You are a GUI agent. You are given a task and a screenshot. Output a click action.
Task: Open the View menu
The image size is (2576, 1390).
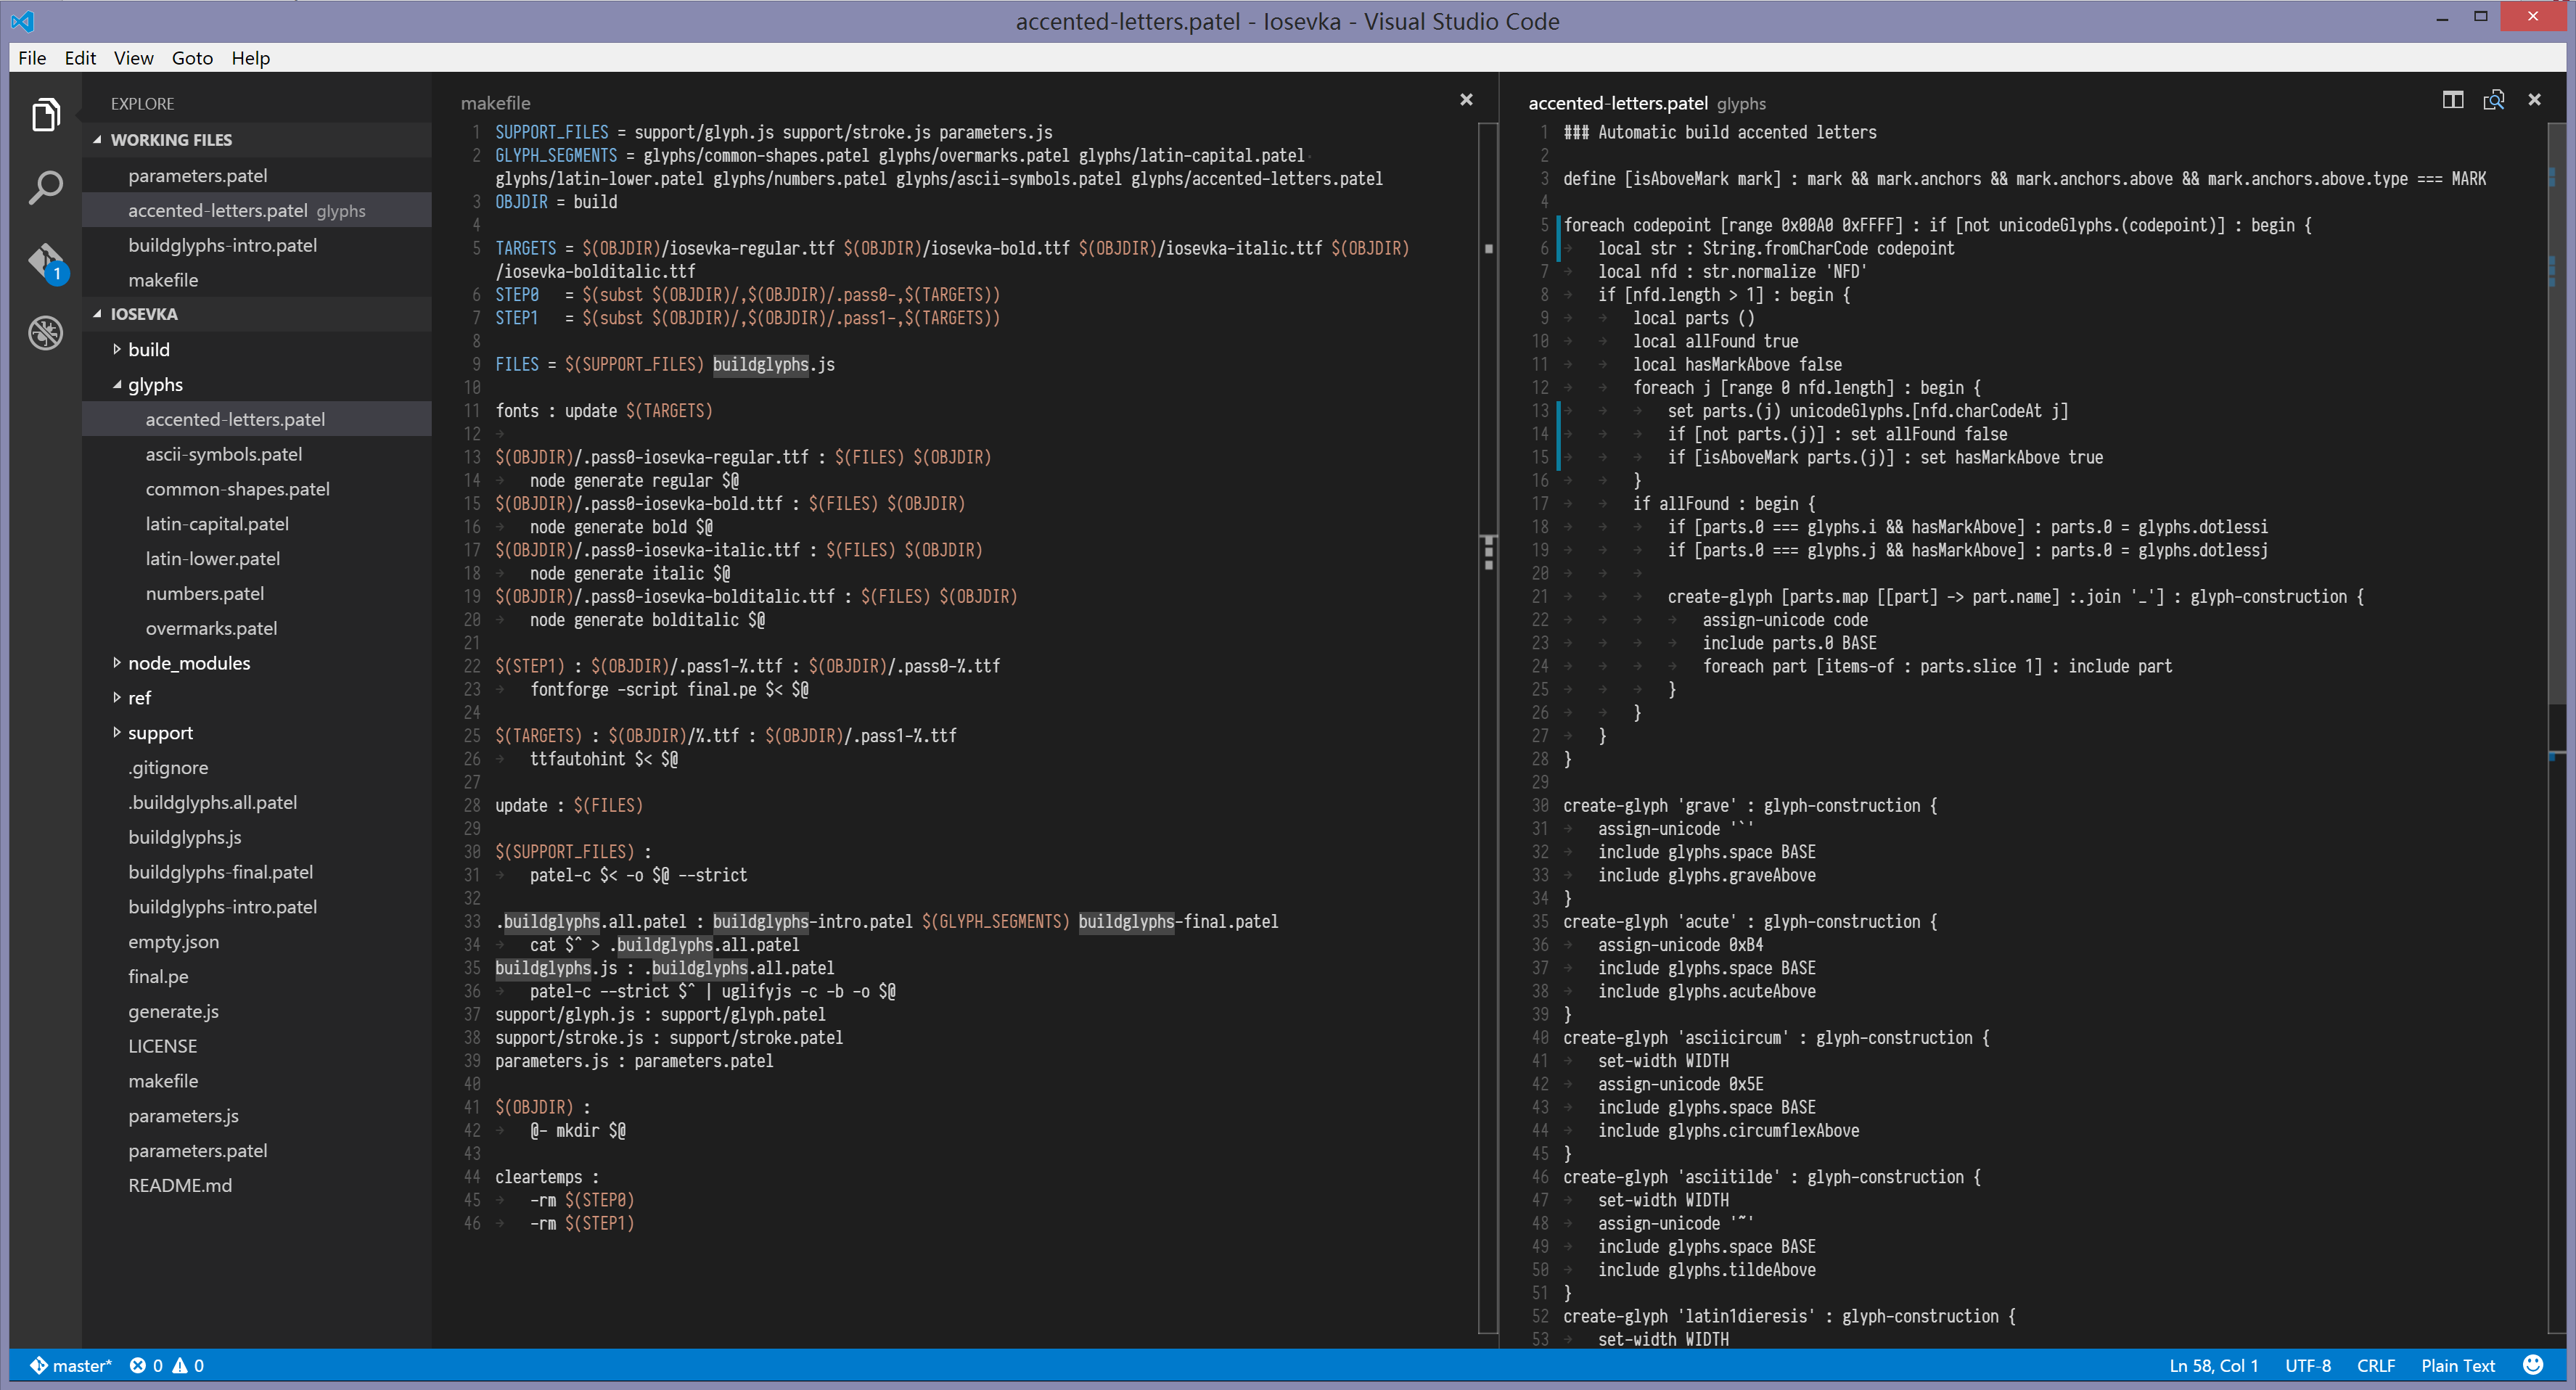pyautogui.click(x=133, y=58)
